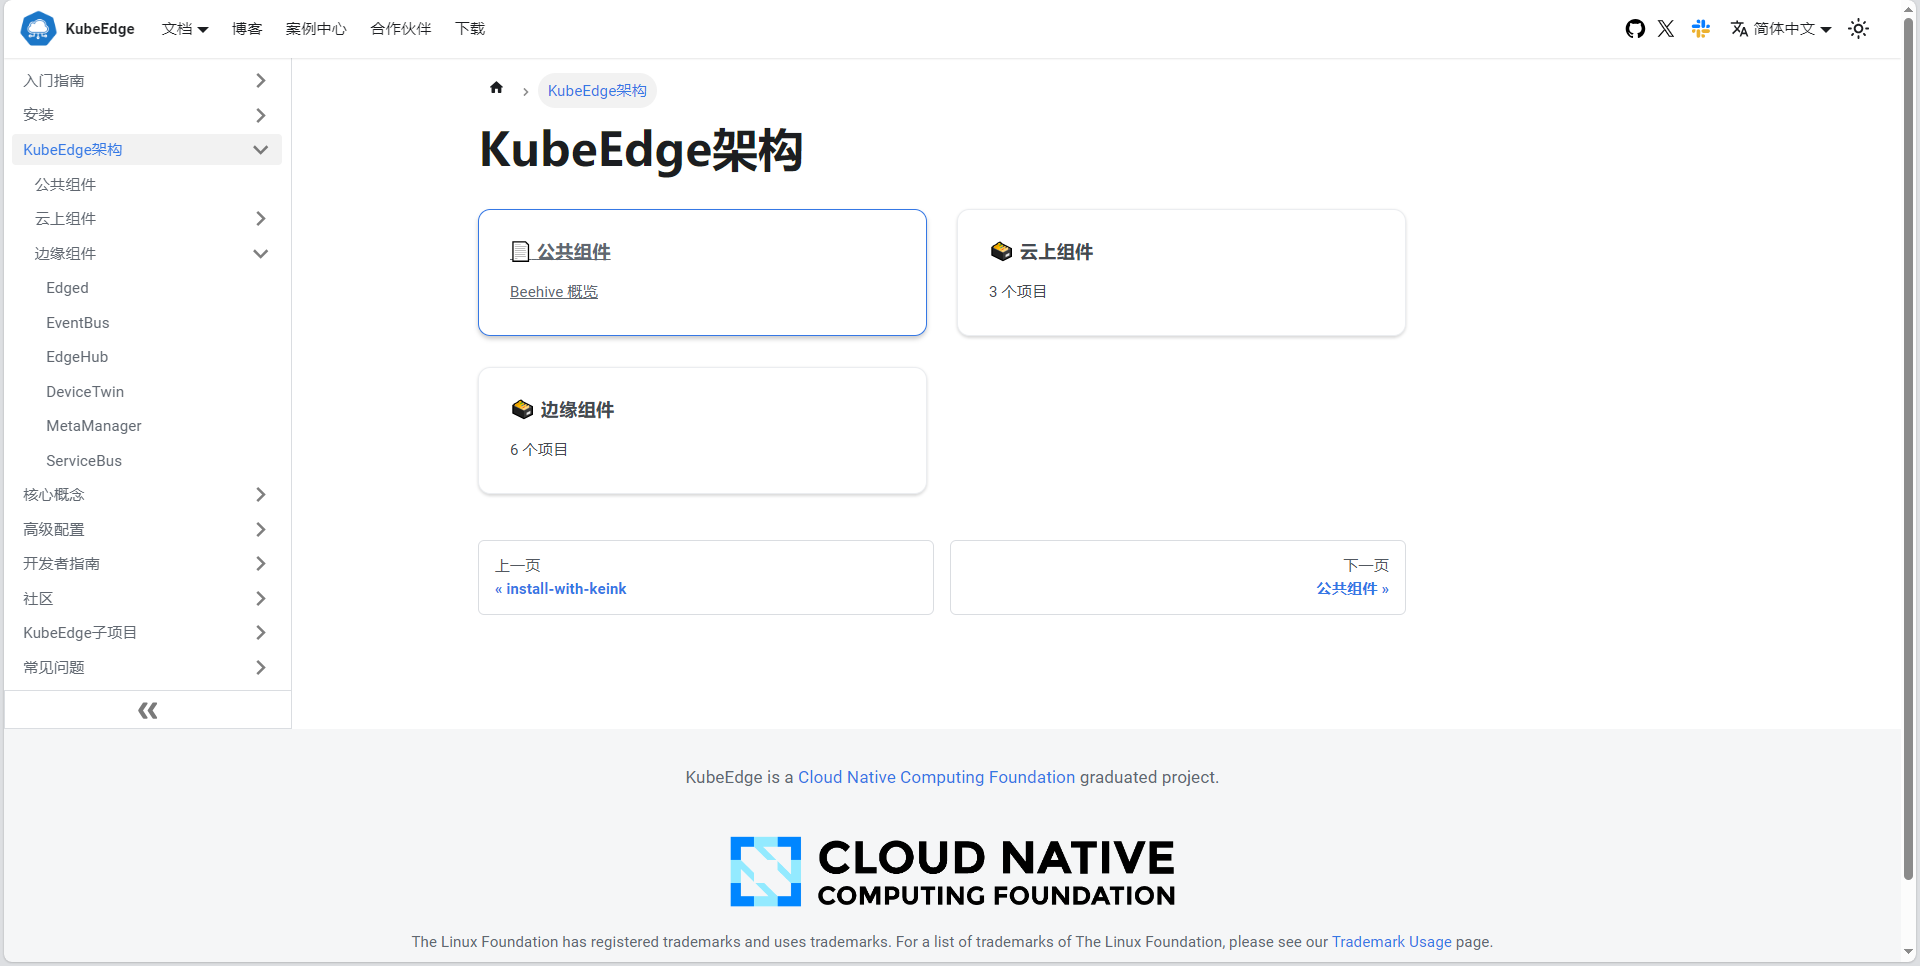Open the 文档 navigation dropdown
This screenshot has width=1920, height=966.
click(184, 28)
